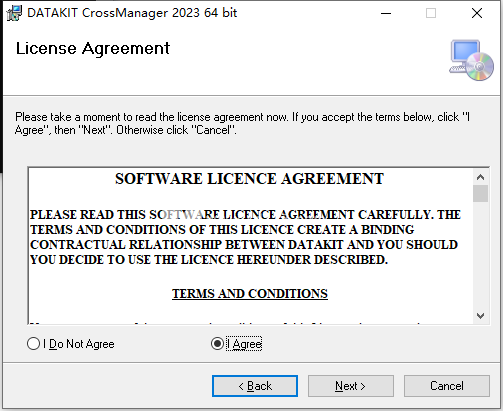
Task: Cancel the installation with the Cancel button
Action: pyautogui.click(x=447, y=386)
